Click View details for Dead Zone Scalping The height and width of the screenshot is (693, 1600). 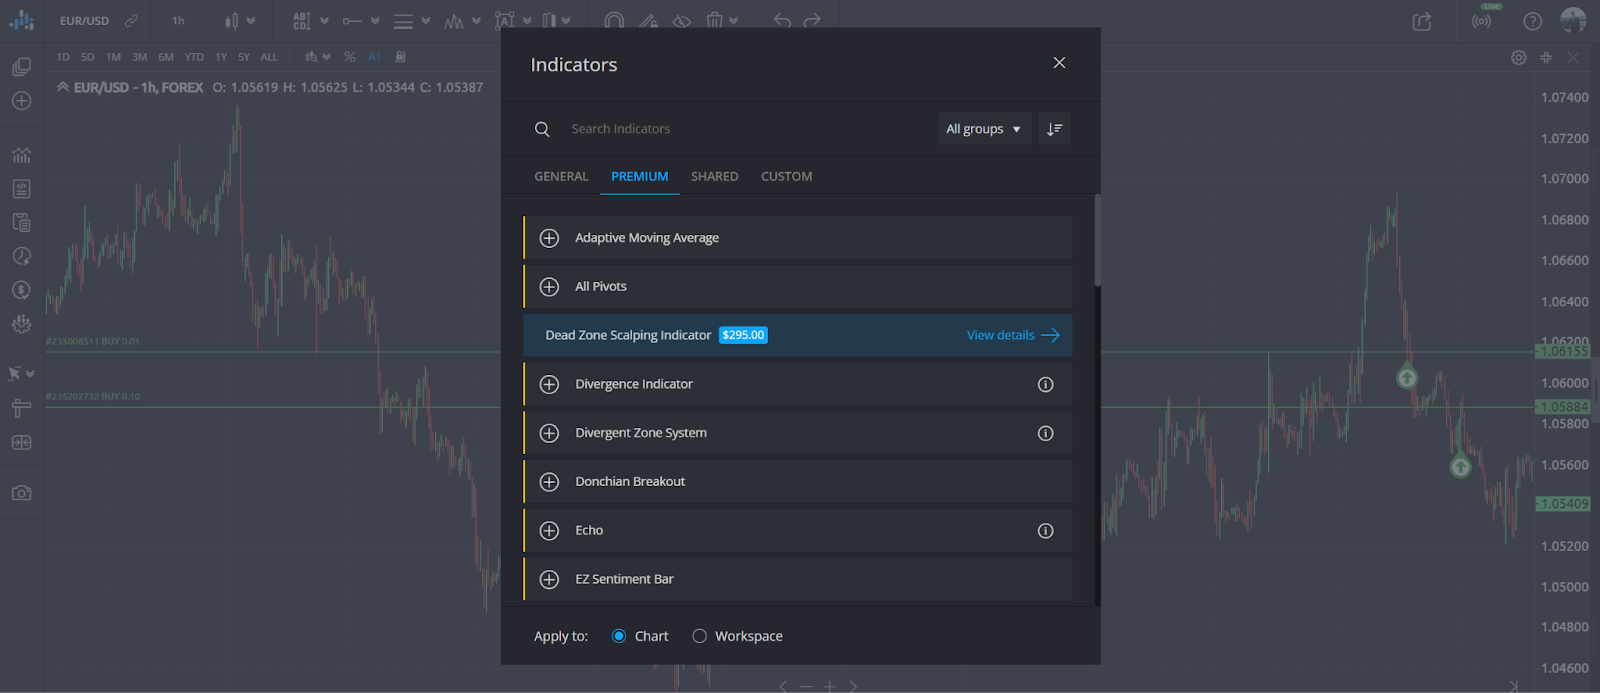pyautogui.click(x=1013, y=335)
